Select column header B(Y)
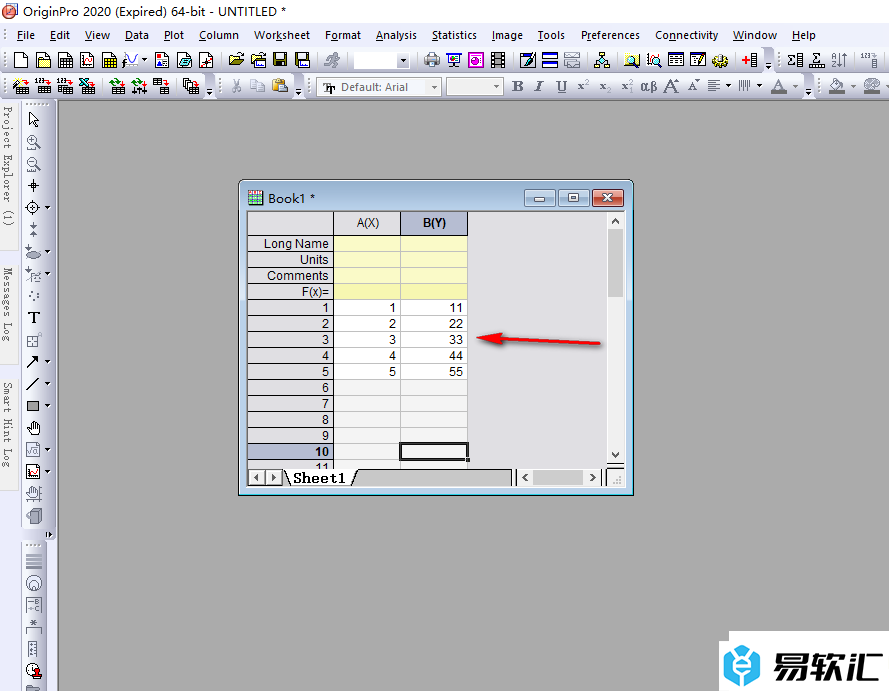Image resolution: width=889 pixels, height=691 pixels. pos(434,223)
